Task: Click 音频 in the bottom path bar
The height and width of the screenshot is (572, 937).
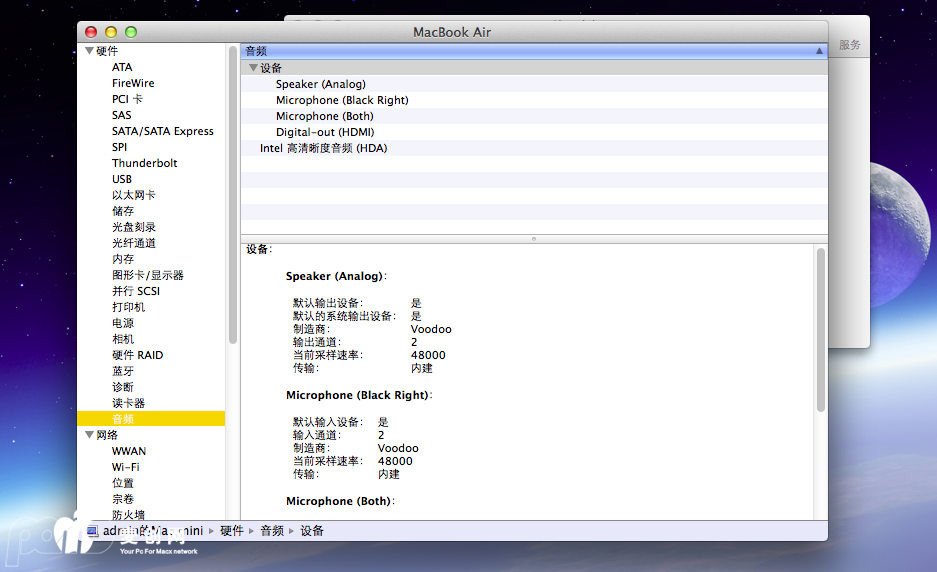Action: (271, 531)
